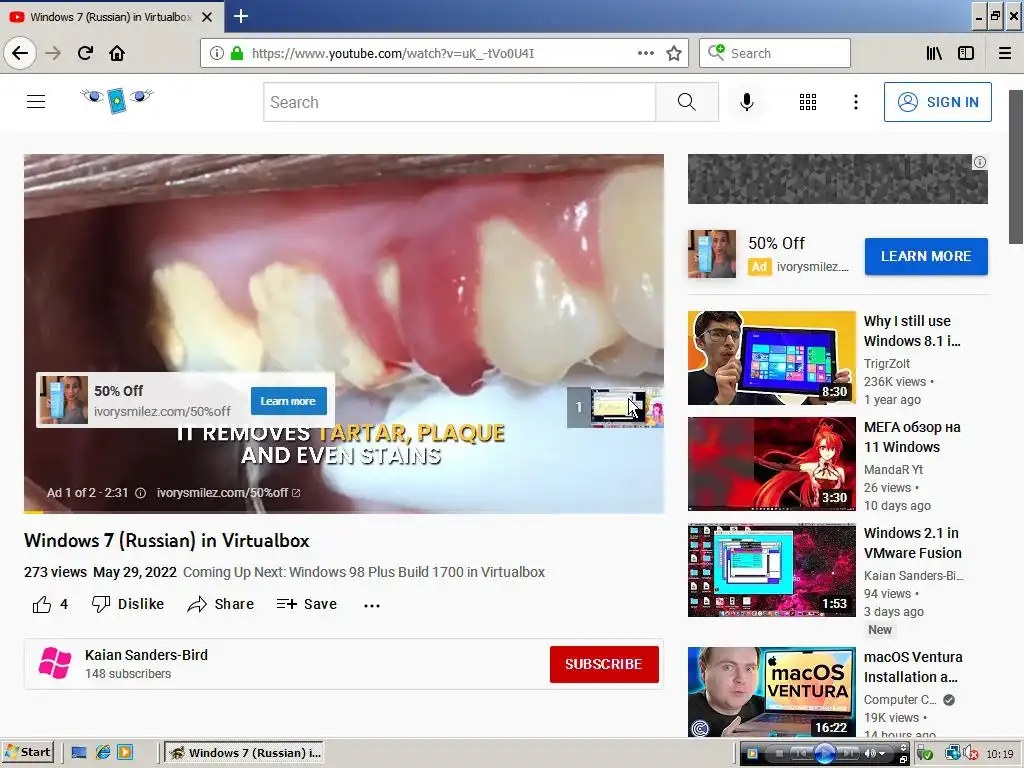Open the Firefox hamburger menu

click(1005, 53)
